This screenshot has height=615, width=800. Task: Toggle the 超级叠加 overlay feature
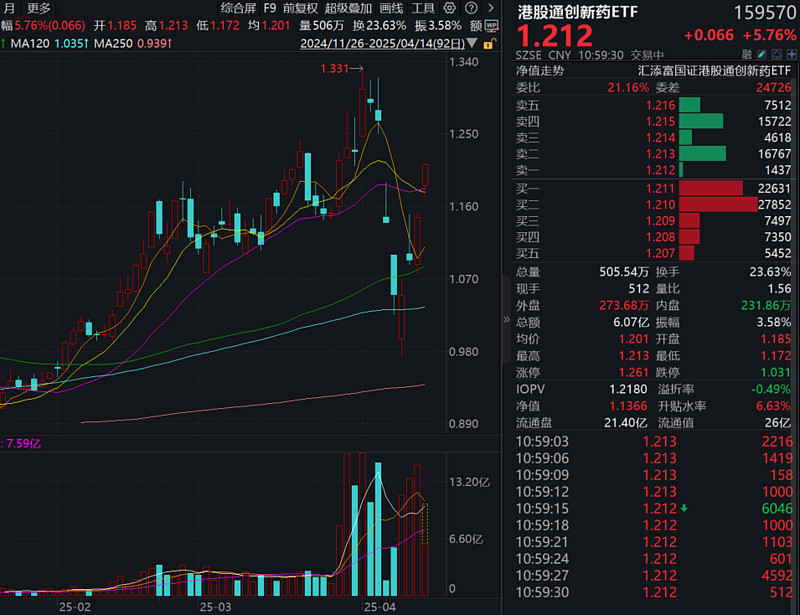349,8
